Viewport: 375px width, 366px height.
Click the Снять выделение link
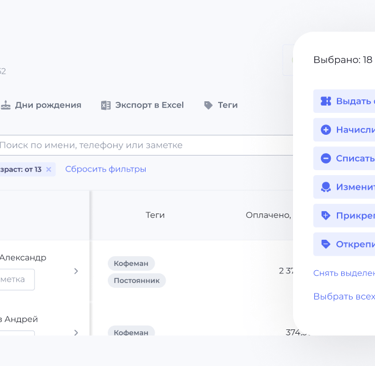click(x=344, y=273)
